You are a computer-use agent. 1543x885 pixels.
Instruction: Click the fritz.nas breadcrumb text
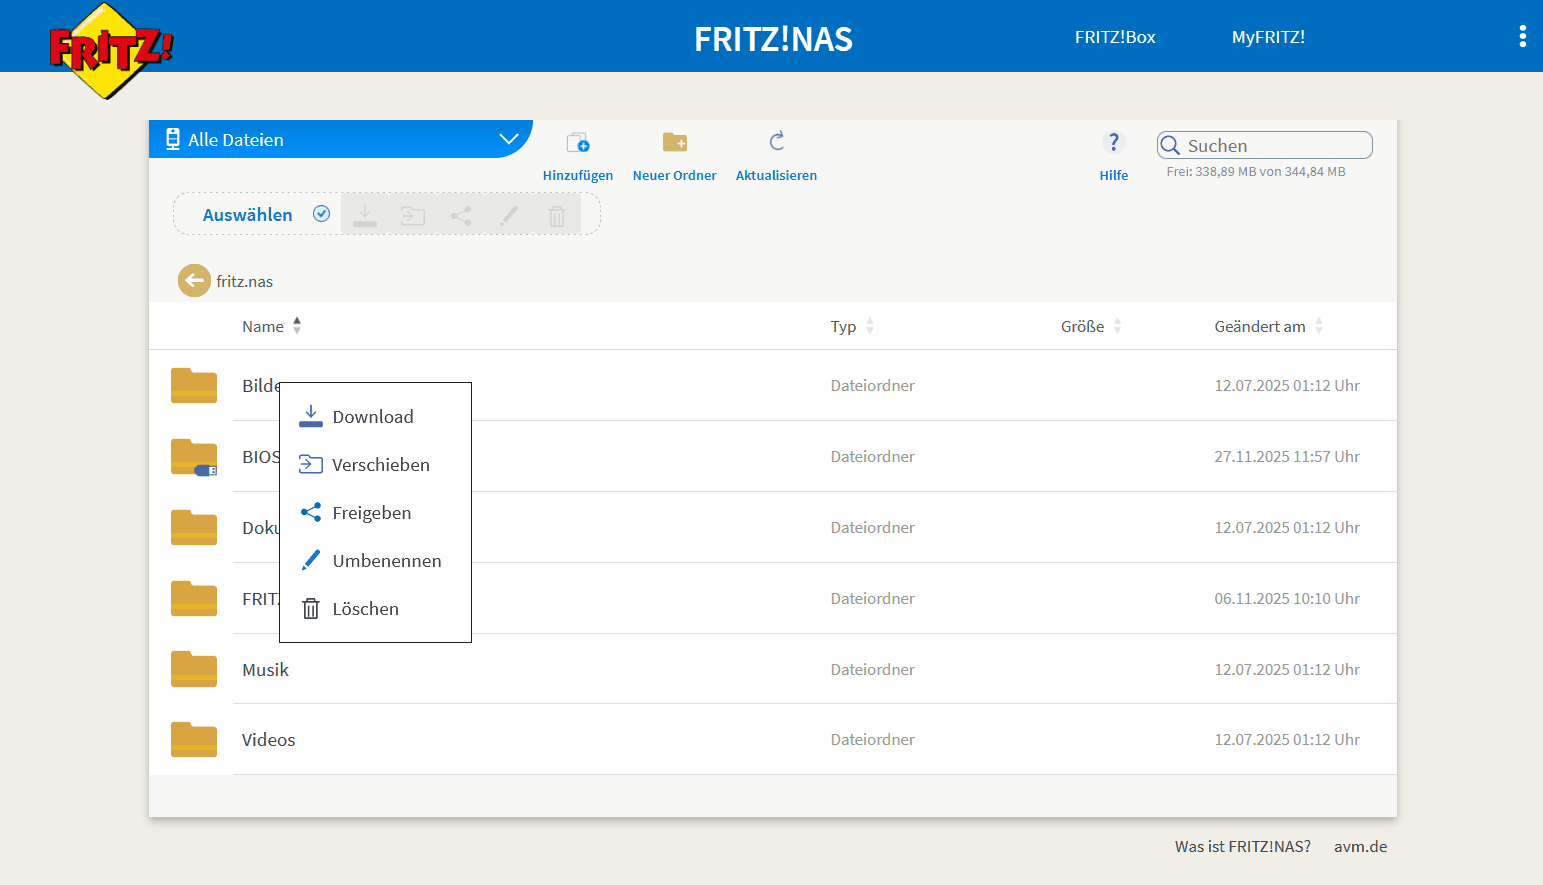click(x=245, y=282)
